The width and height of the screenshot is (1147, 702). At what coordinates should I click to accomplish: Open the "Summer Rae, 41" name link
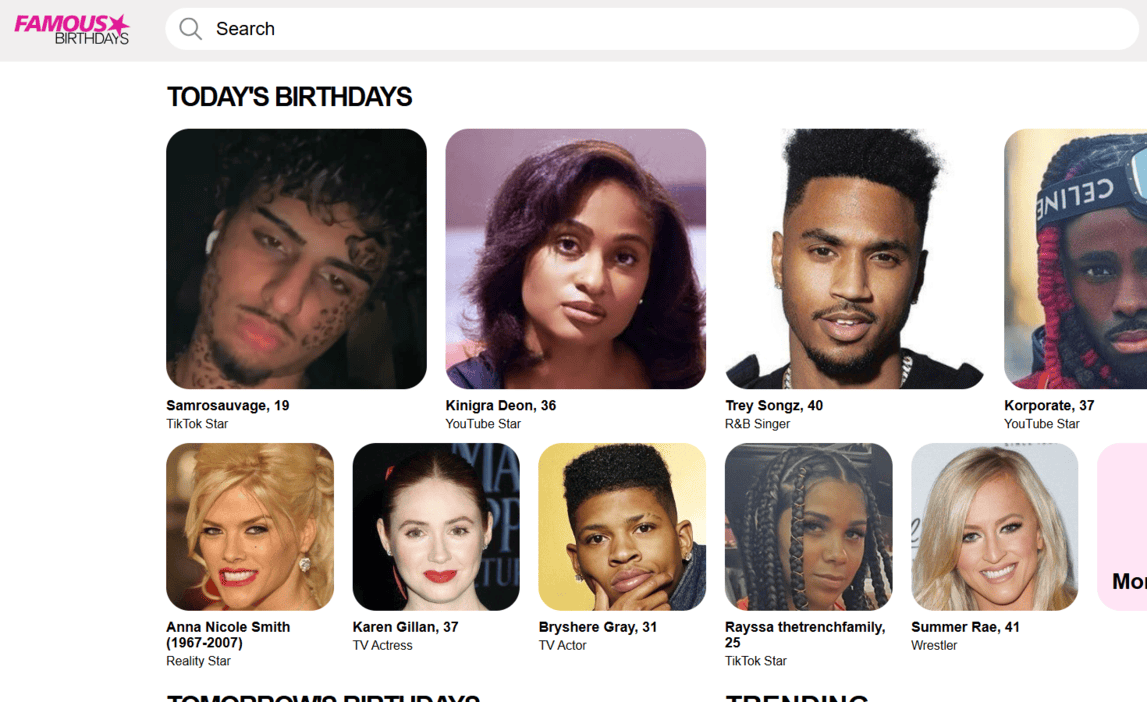click(x=965, y=627)
